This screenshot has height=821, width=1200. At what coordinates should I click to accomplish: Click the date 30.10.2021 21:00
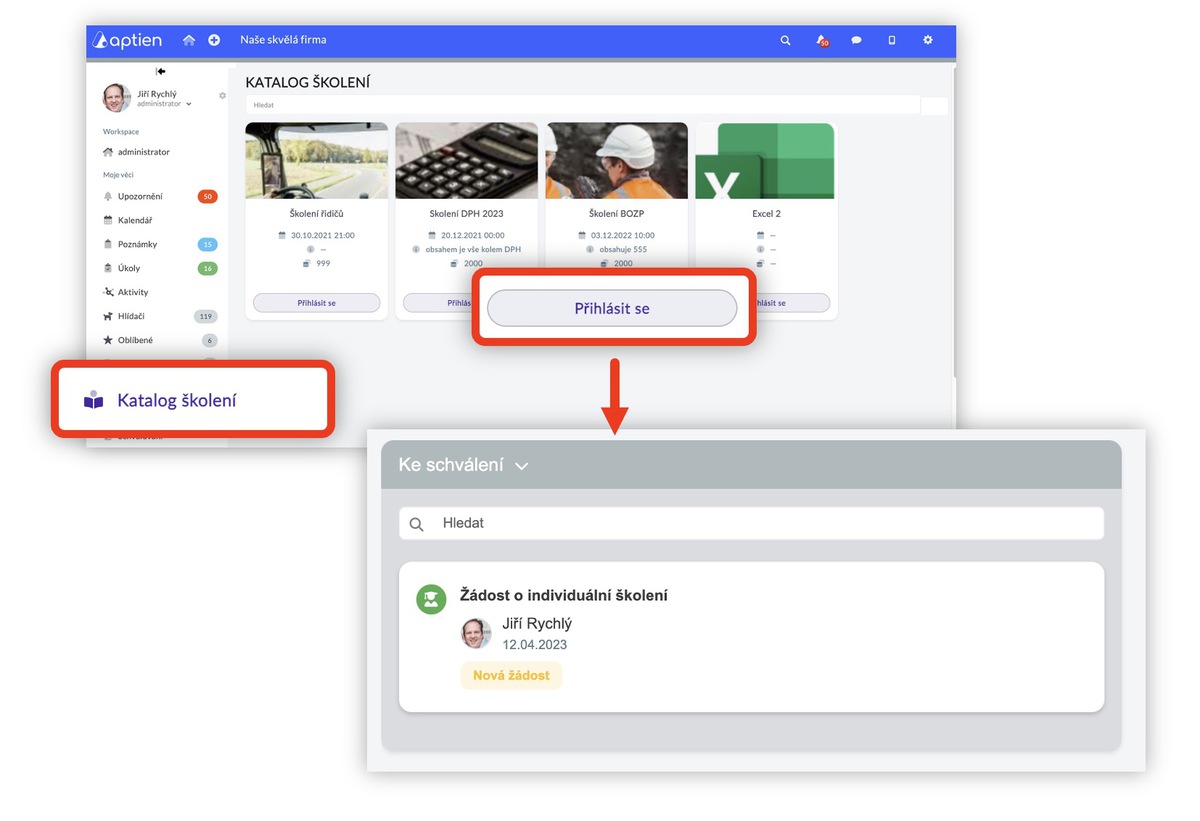click(322, 235)
